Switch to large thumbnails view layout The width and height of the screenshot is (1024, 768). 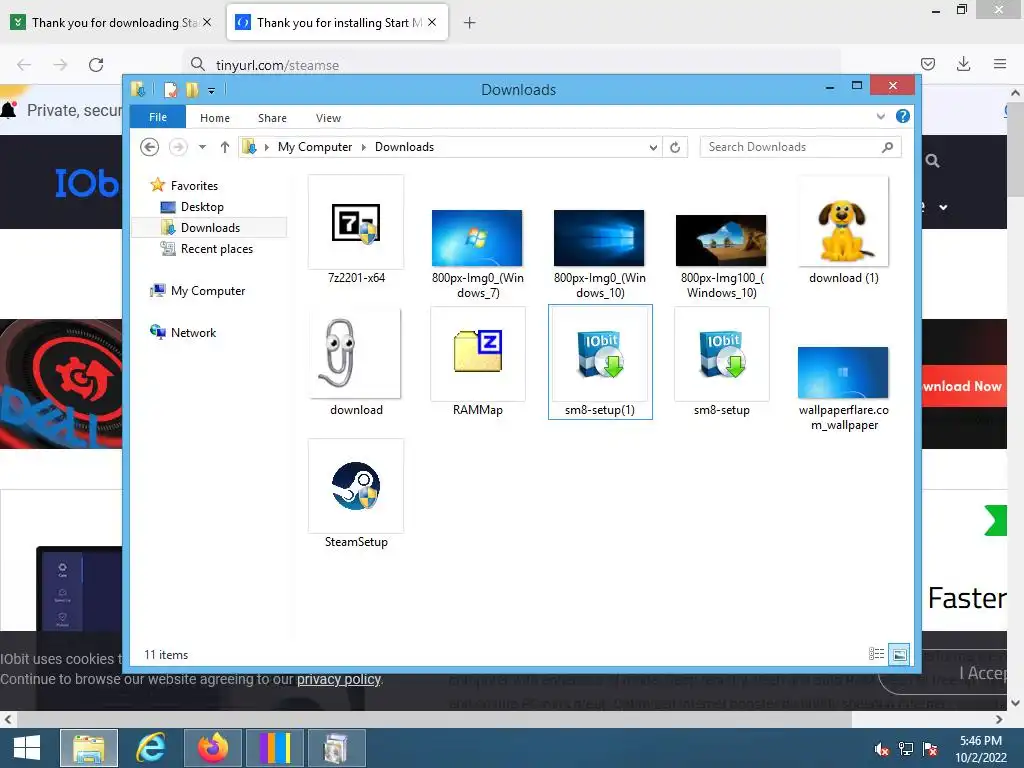pyautogui.click(x=899, y=654)
